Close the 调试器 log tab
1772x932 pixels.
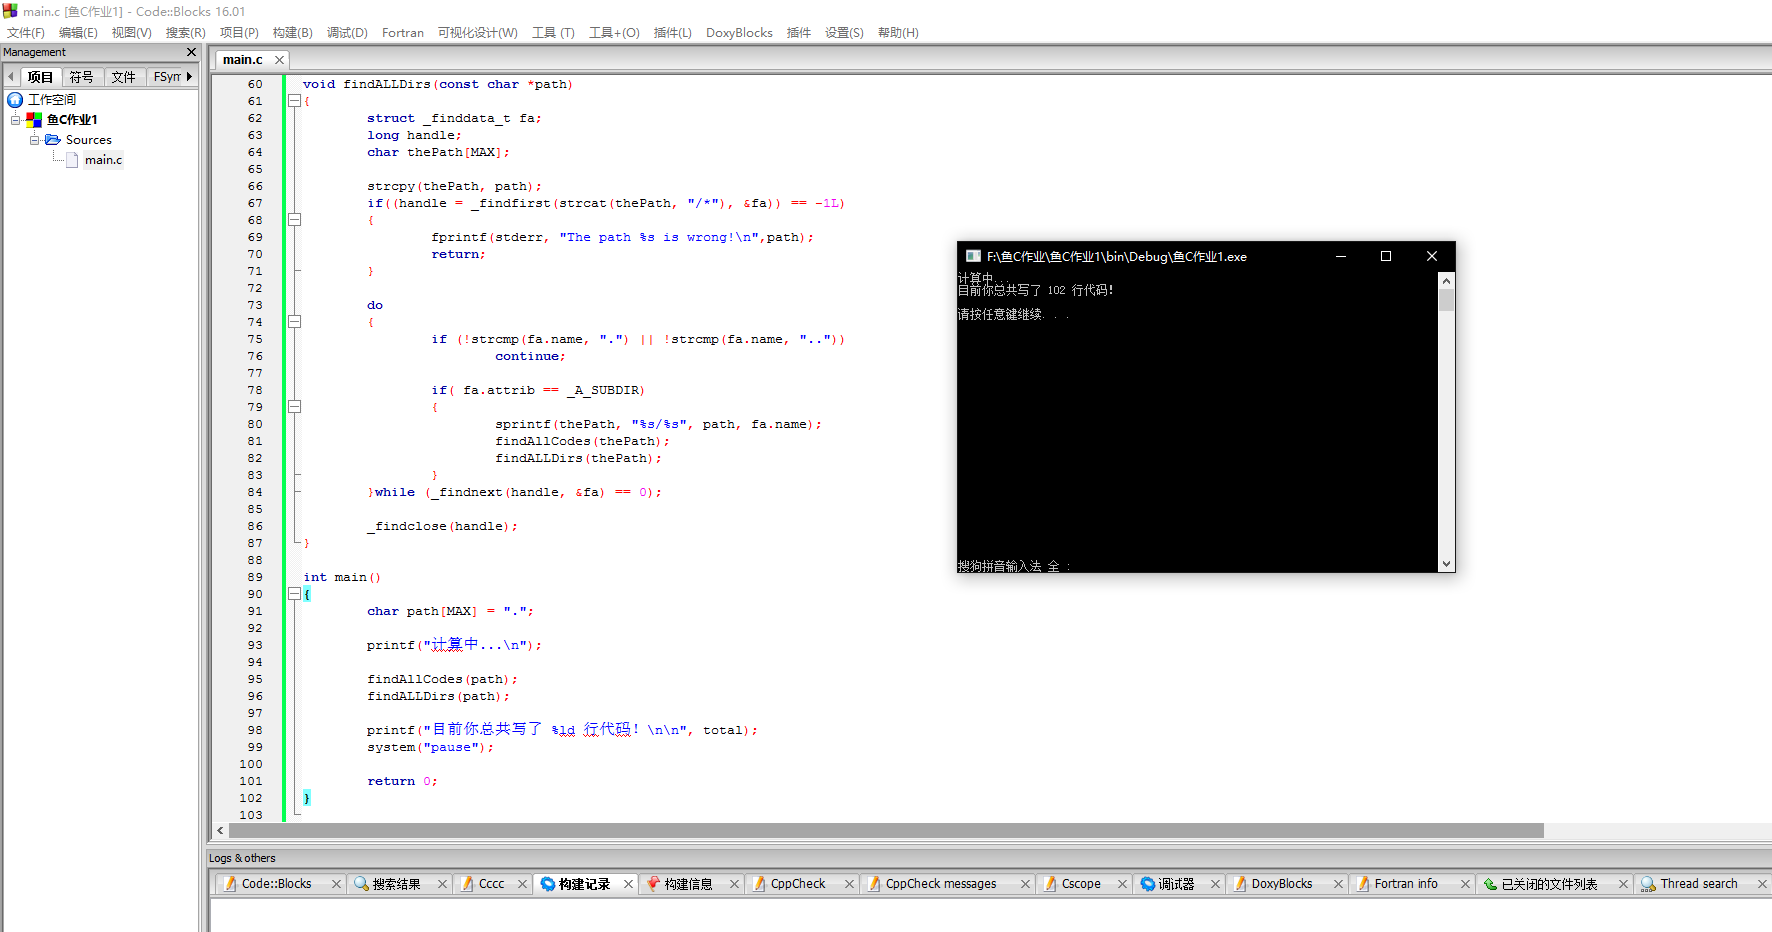tap(1215, 884)
